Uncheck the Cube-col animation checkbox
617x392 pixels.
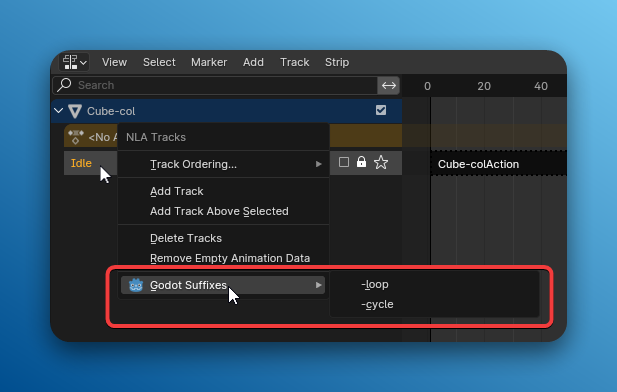[381, 110]
